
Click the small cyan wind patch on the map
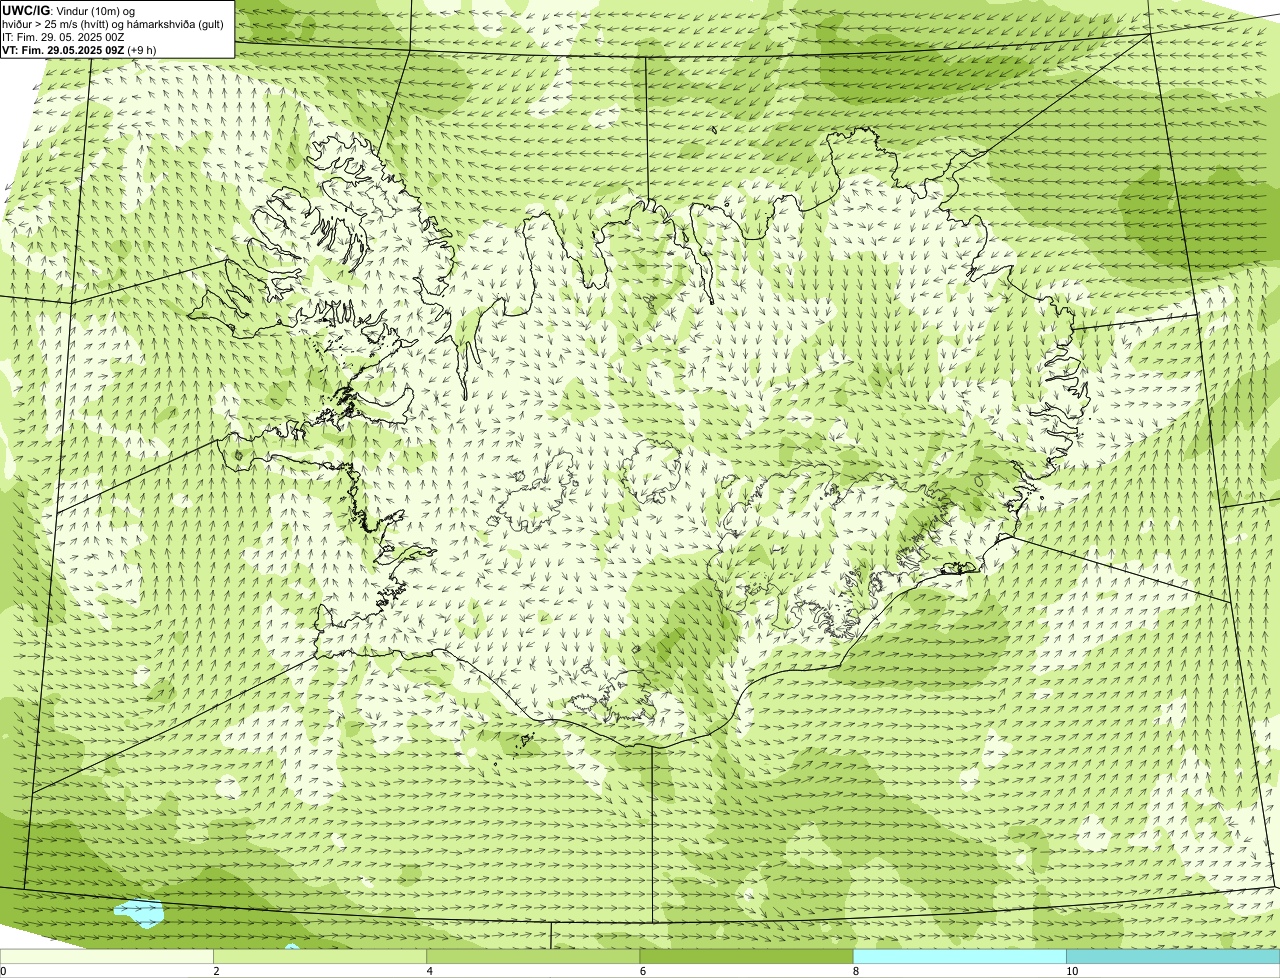click(139, 911)
